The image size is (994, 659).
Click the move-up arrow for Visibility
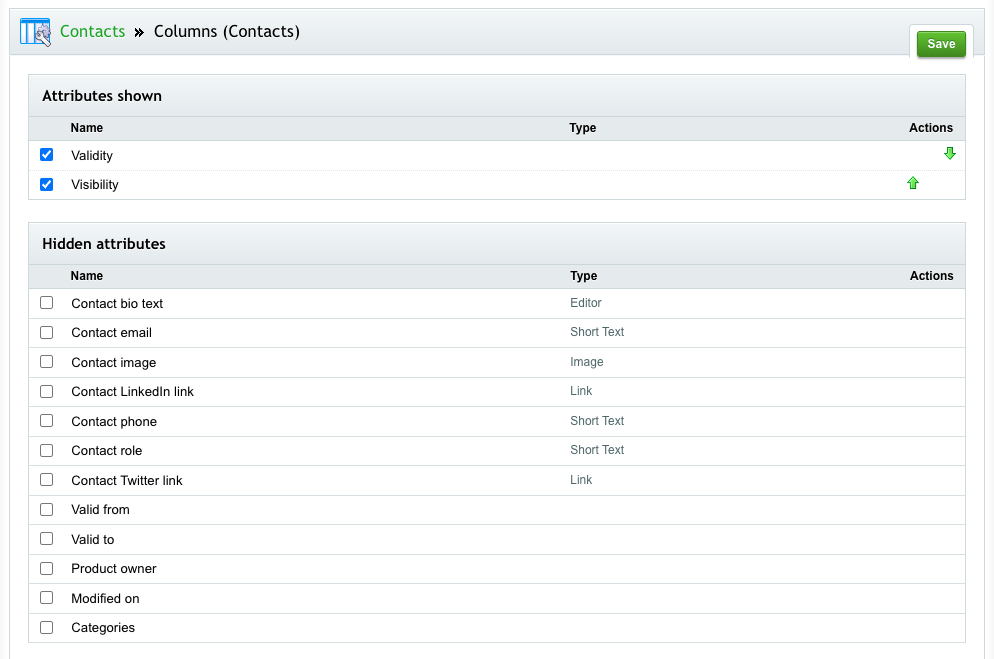[913, 183]
